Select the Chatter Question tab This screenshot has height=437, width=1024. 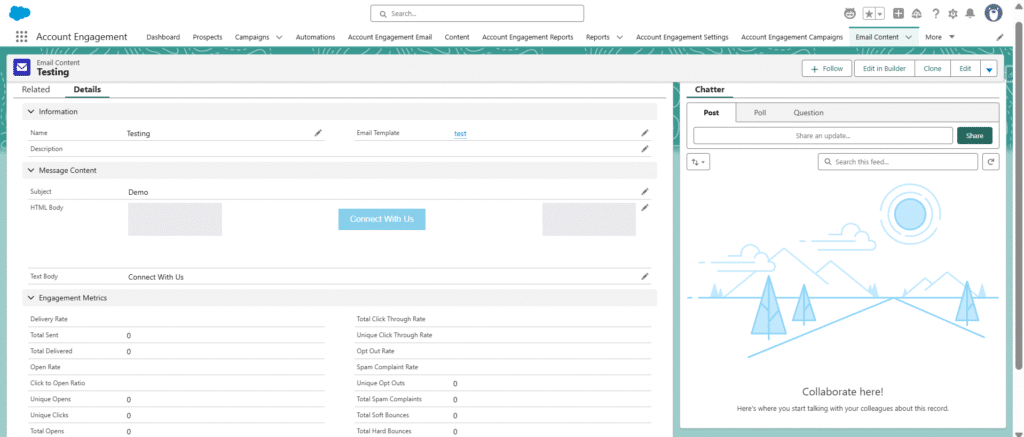pos(808,112)
